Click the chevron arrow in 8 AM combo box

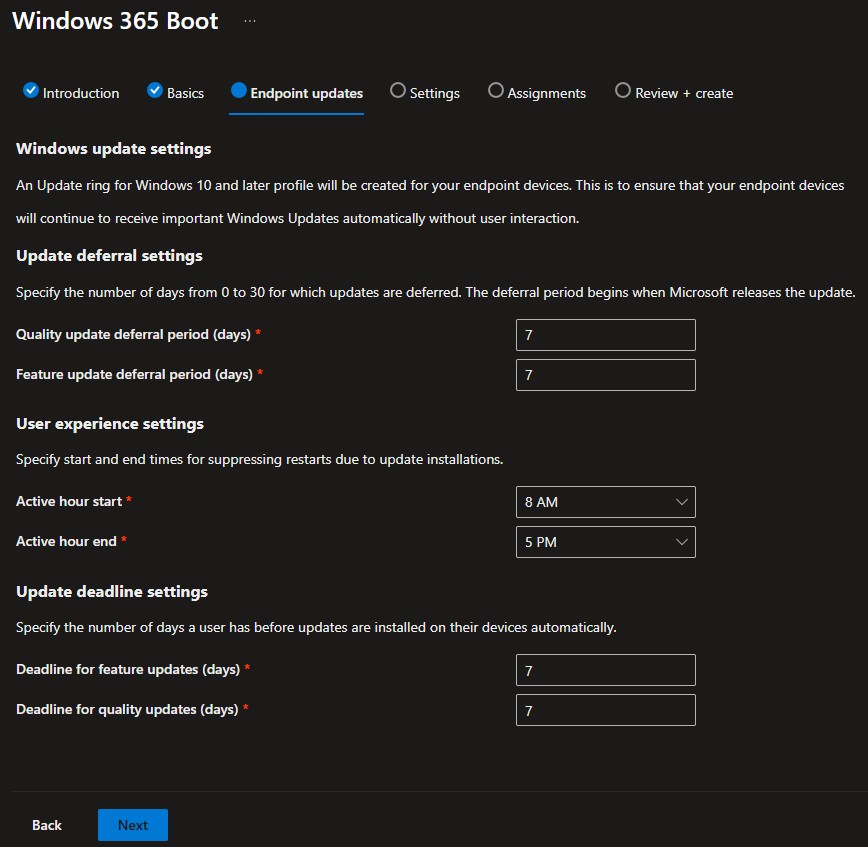point(682,502)
